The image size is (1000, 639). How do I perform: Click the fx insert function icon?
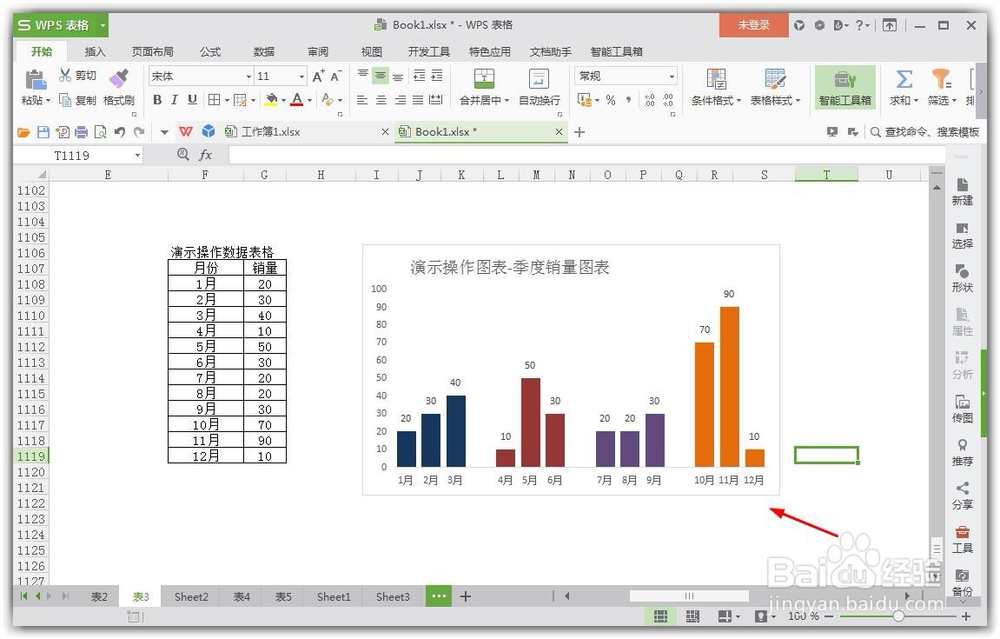[x=205, y=154]
